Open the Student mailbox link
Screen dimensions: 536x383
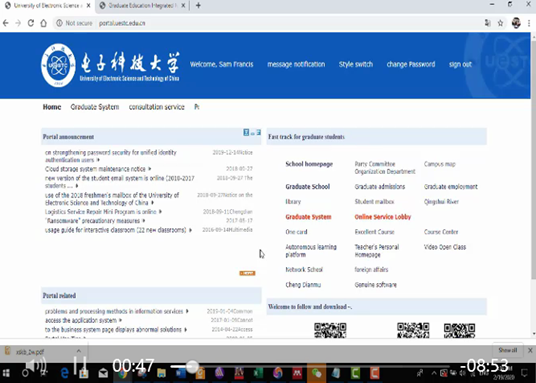[x=374, y=202]
